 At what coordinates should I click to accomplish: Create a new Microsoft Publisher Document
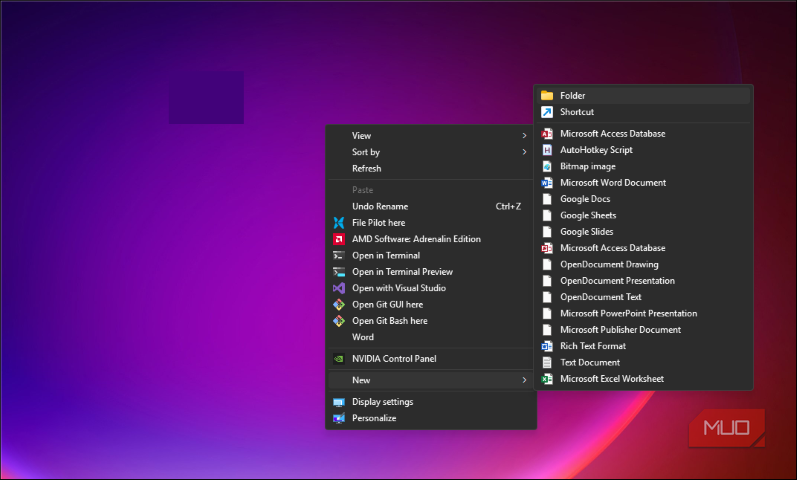(643, 329)
